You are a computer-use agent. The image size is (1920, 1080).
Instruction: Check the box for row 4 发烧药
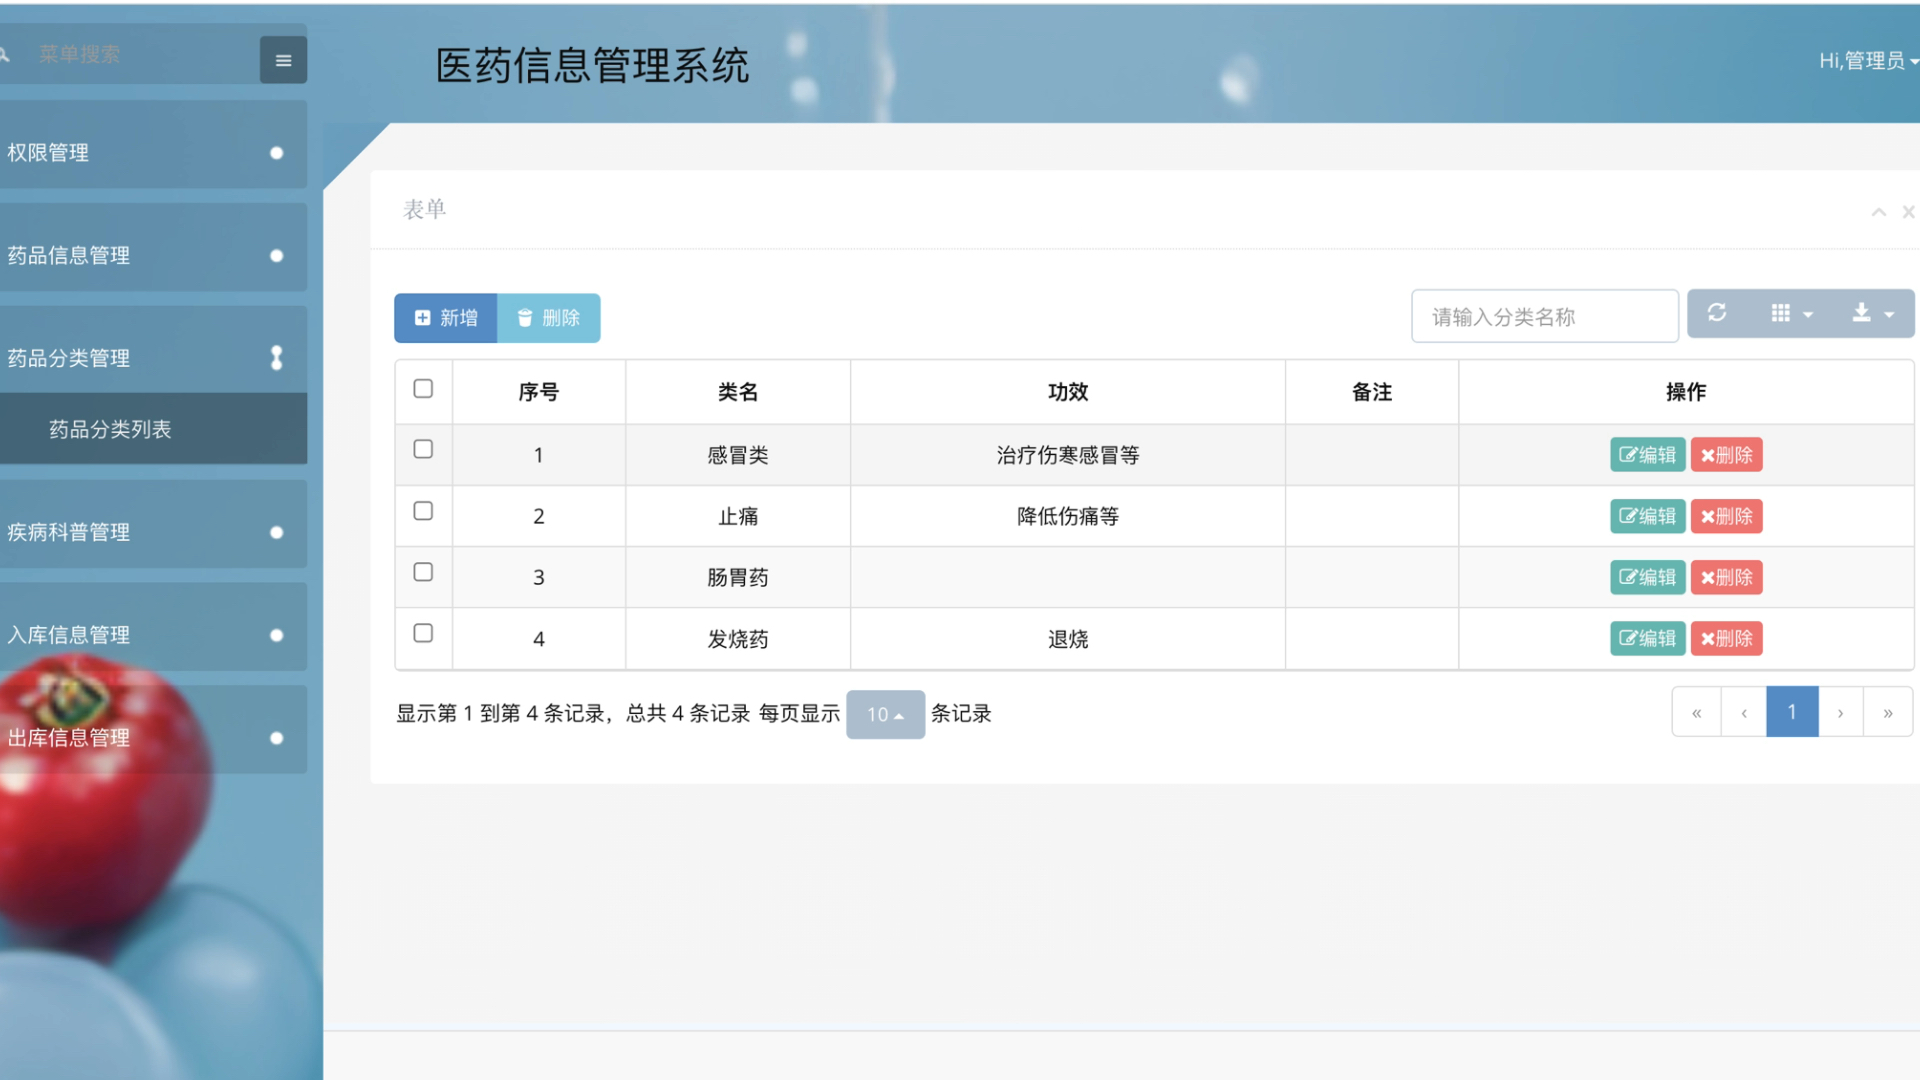pyautogui.click(x=423, y=633)
